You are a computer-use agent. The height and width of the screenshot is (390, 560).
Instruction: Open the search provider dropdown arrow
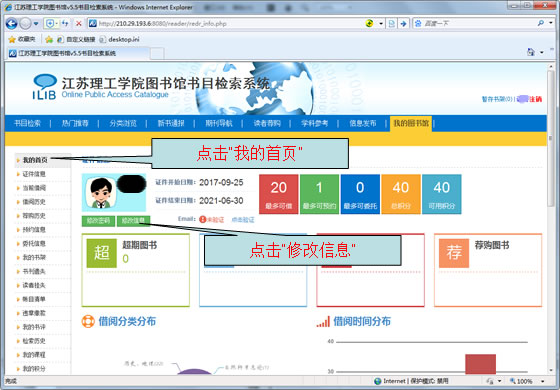(x=551, y=23)
